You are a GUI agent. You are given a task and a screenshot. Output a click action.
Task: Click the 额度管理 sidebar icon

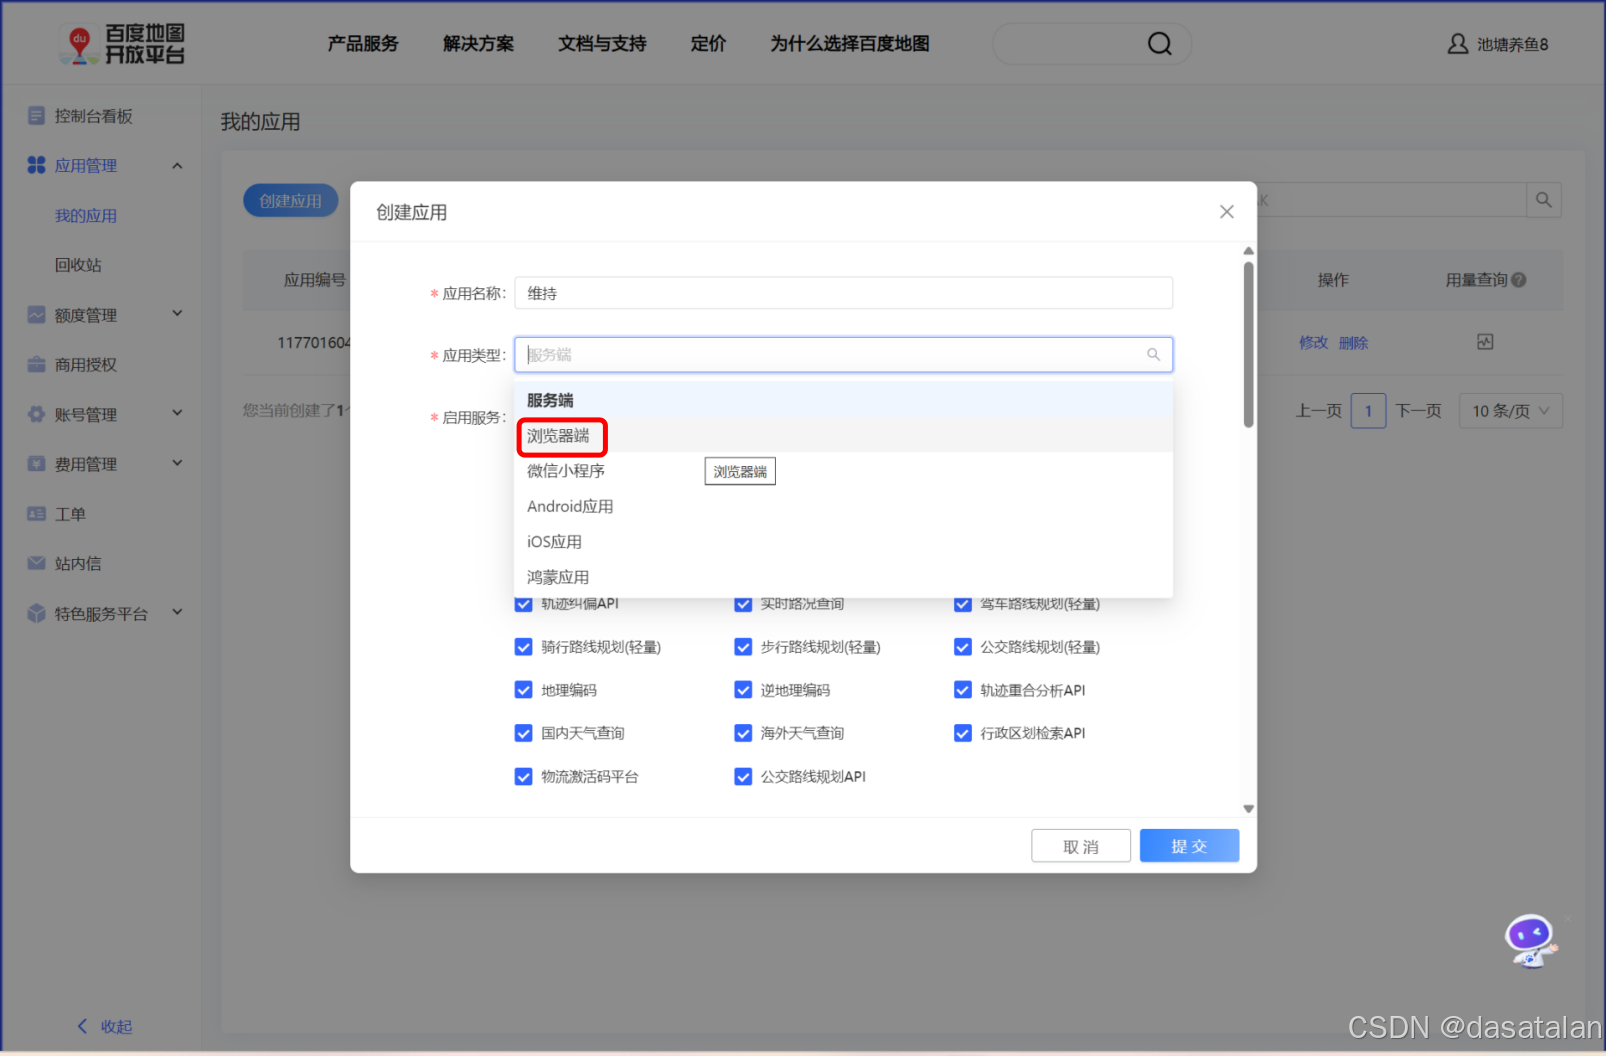36,315
